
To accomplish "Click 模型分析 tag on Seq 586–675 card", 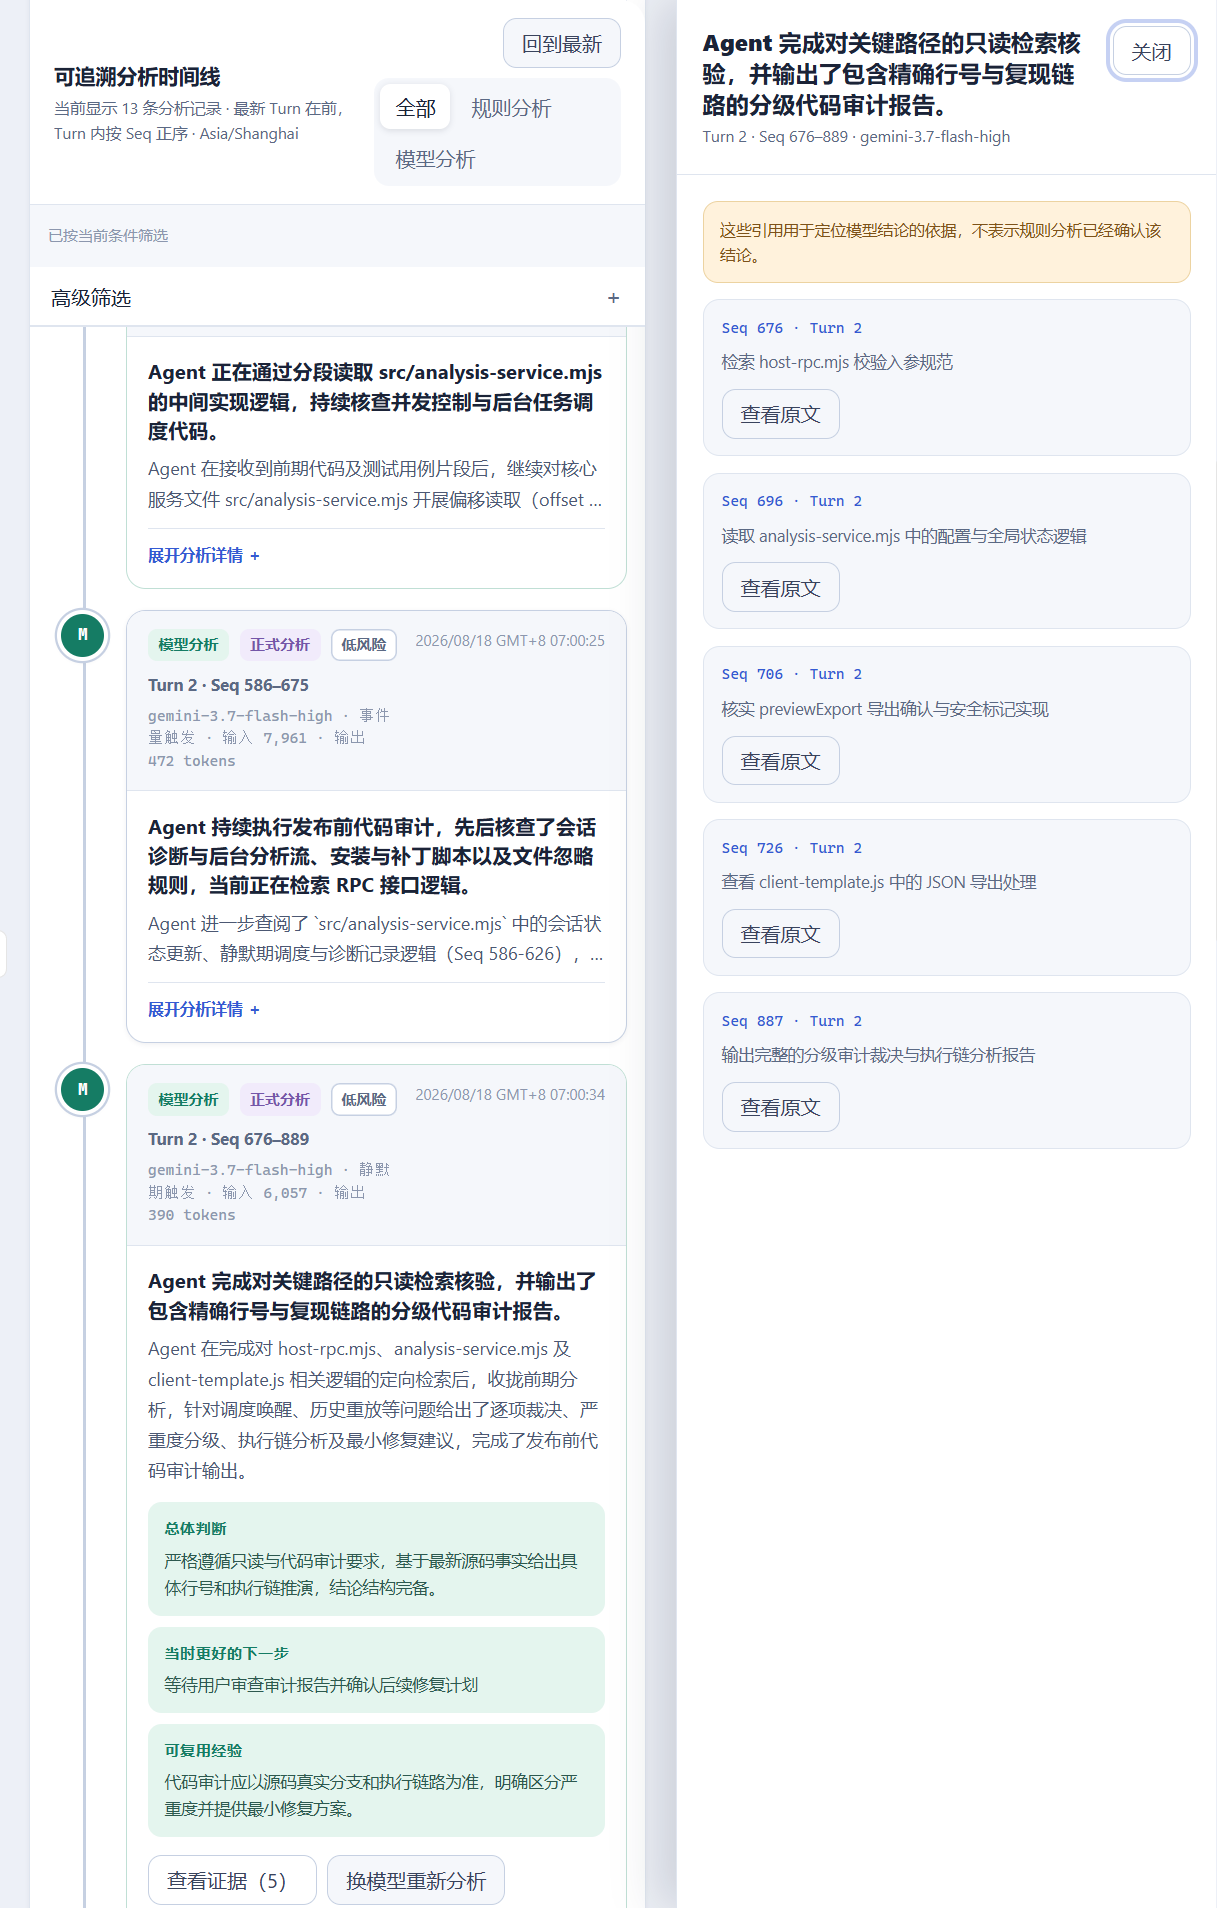I will [x=188, y=645].
